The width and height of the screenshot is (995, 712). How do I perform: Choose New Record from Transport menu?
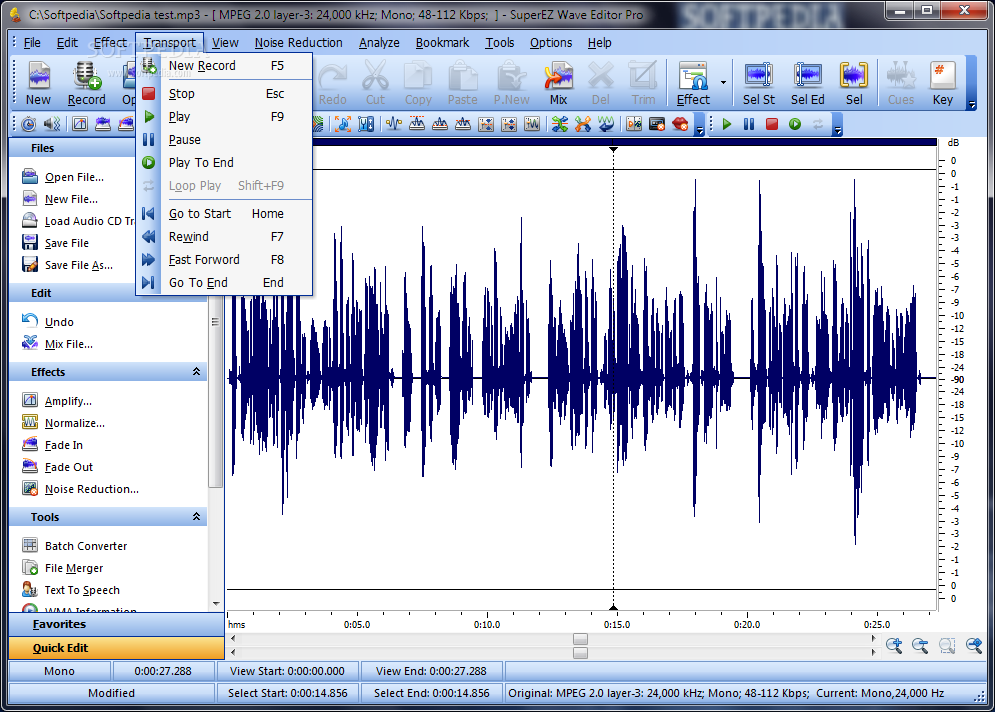point(225,65)
